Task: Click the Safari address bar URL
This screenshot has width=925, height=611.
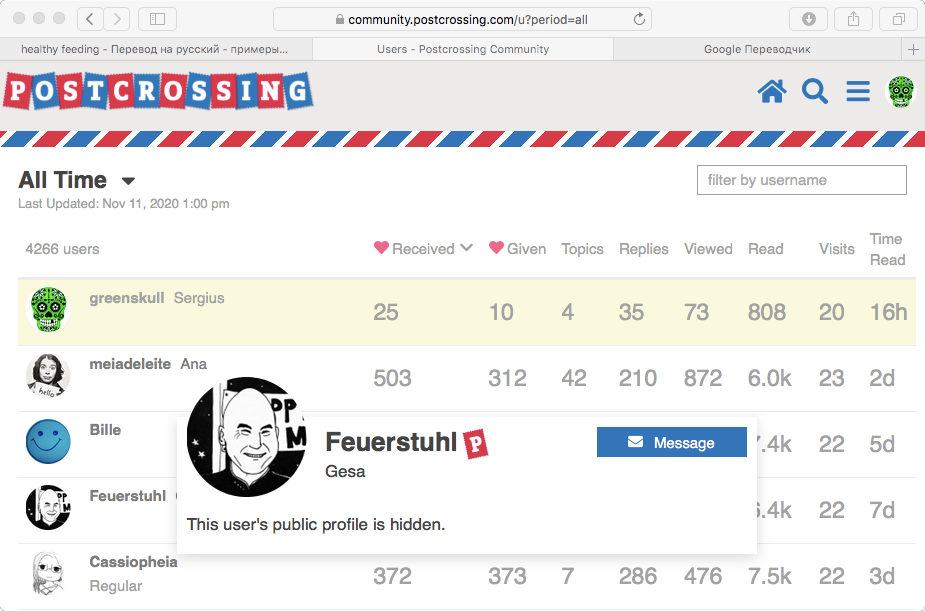Action: [x=468, y=19]
